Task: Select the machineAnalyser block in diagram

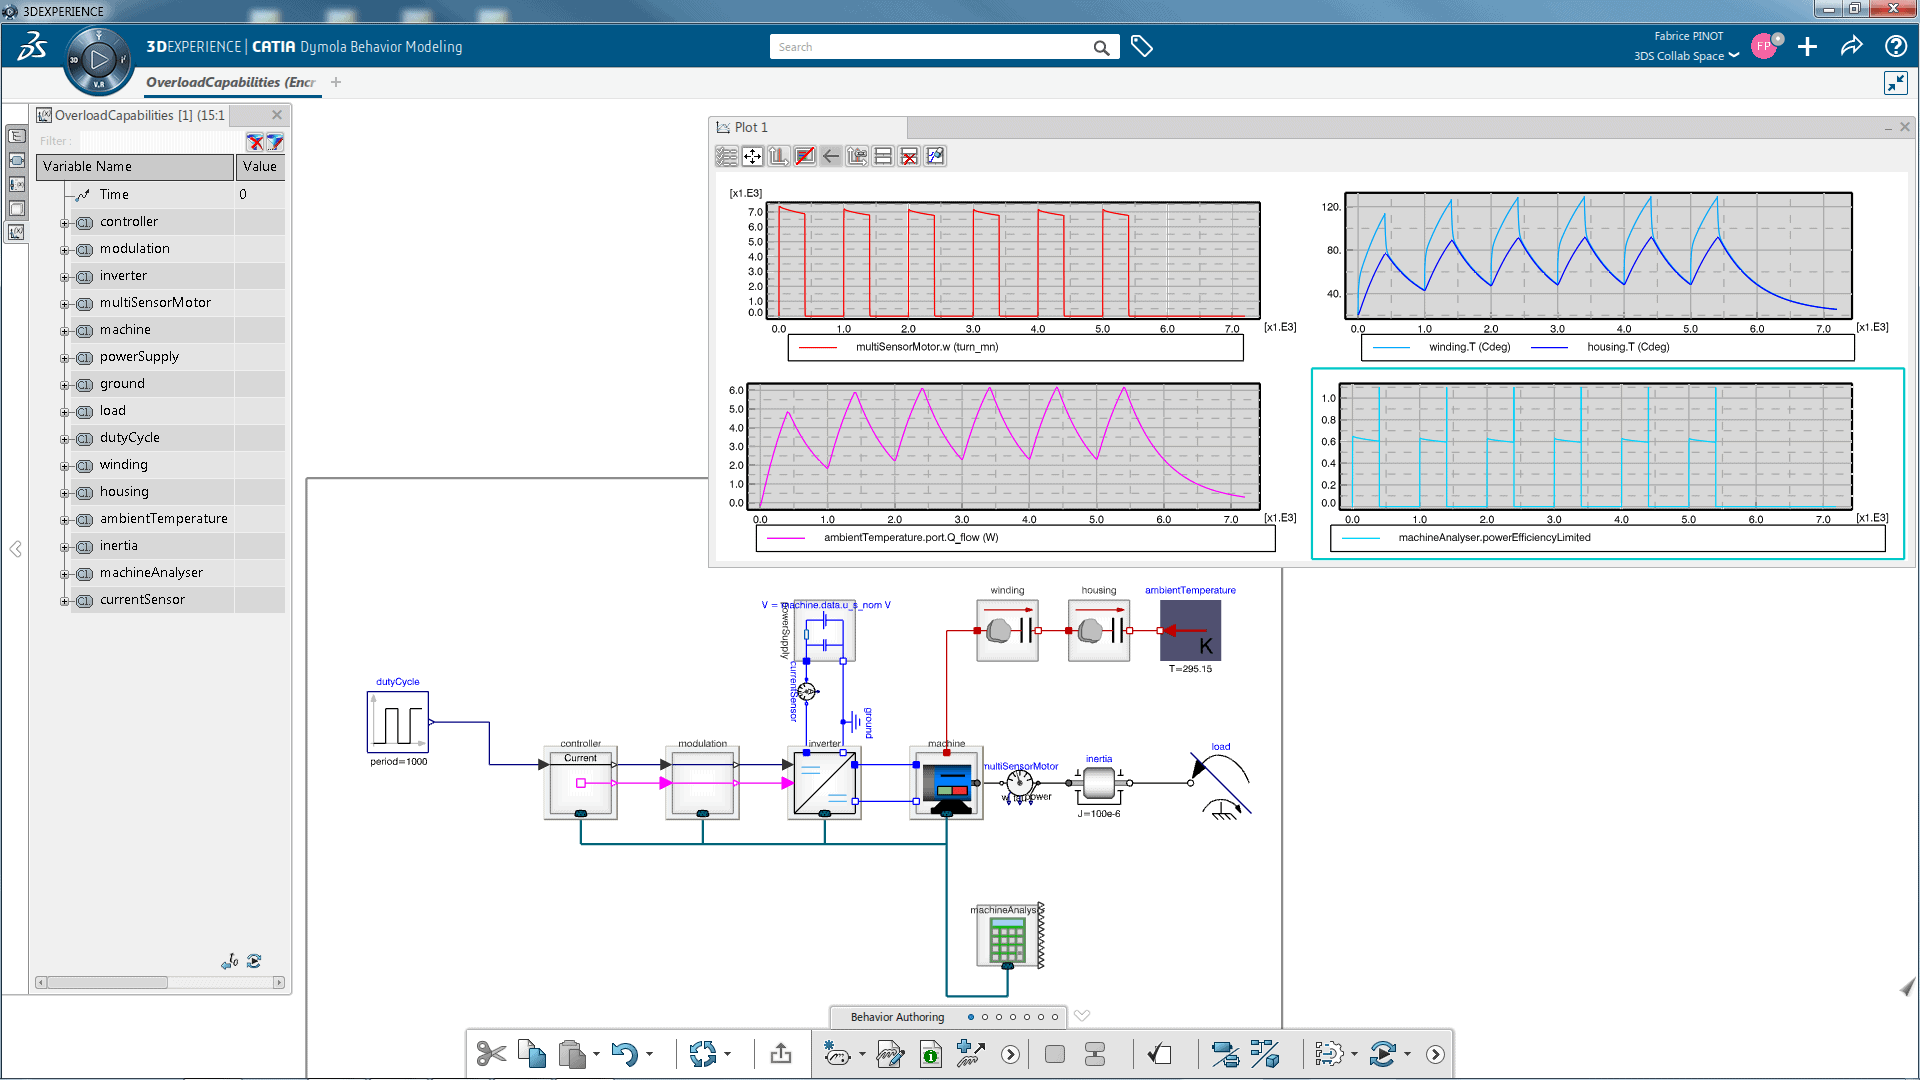Action: point(1008,936)
